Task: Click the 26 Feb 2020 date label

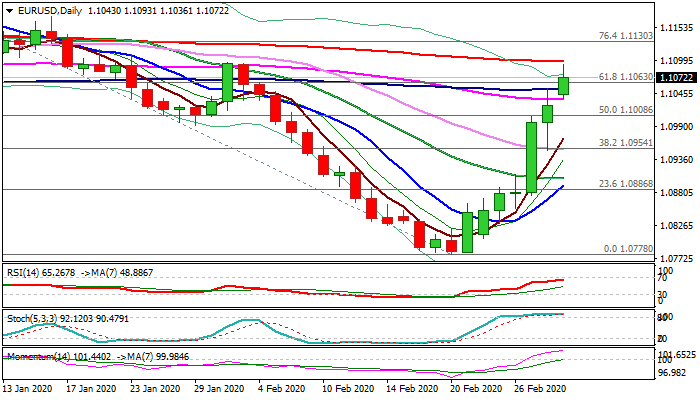Action: 540,388
